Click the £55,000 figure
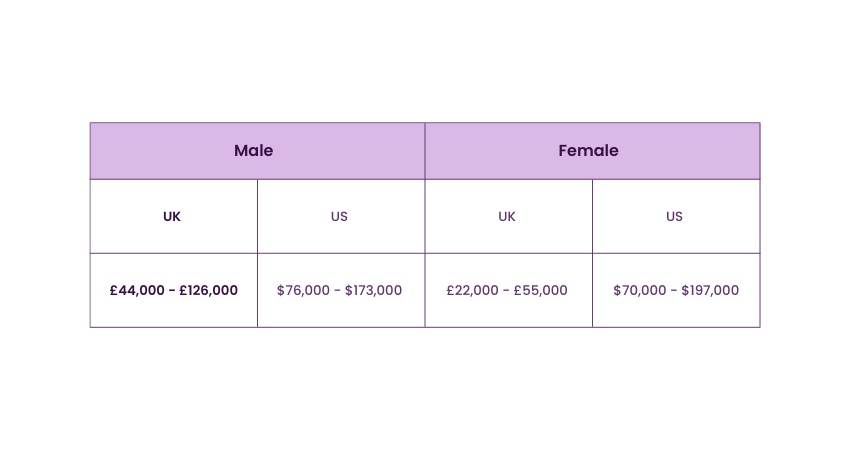This screenshot has width=850, height=450. click(541, 291)
